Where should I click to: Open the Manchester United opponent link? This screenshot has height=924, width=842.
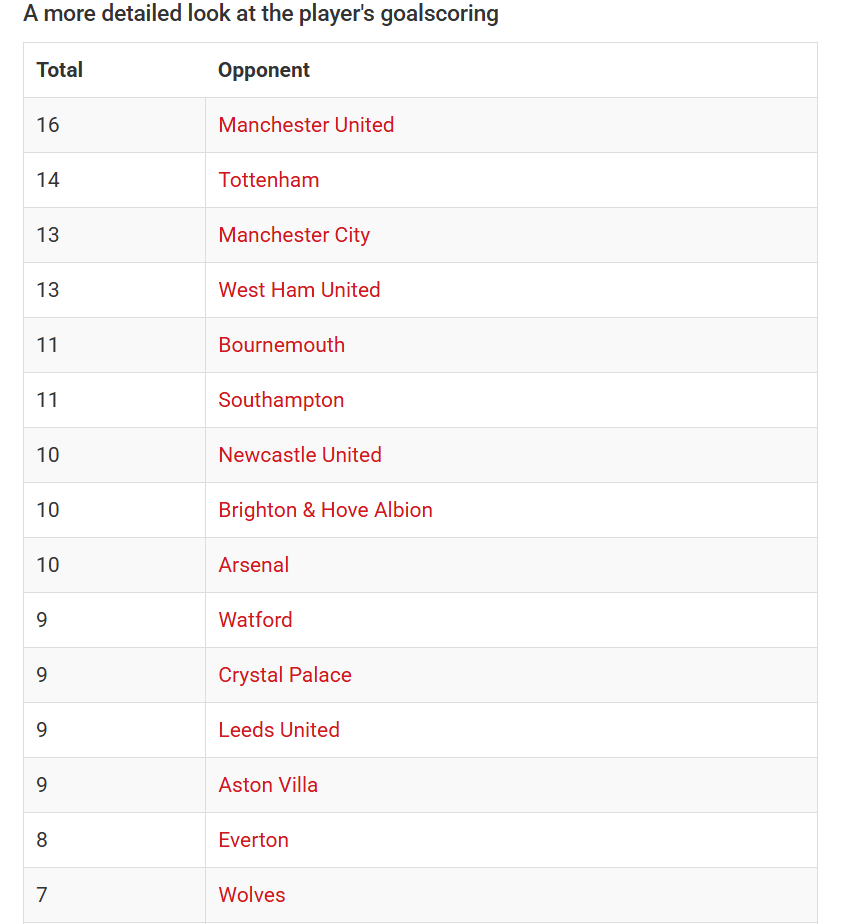tap(306, 125)
